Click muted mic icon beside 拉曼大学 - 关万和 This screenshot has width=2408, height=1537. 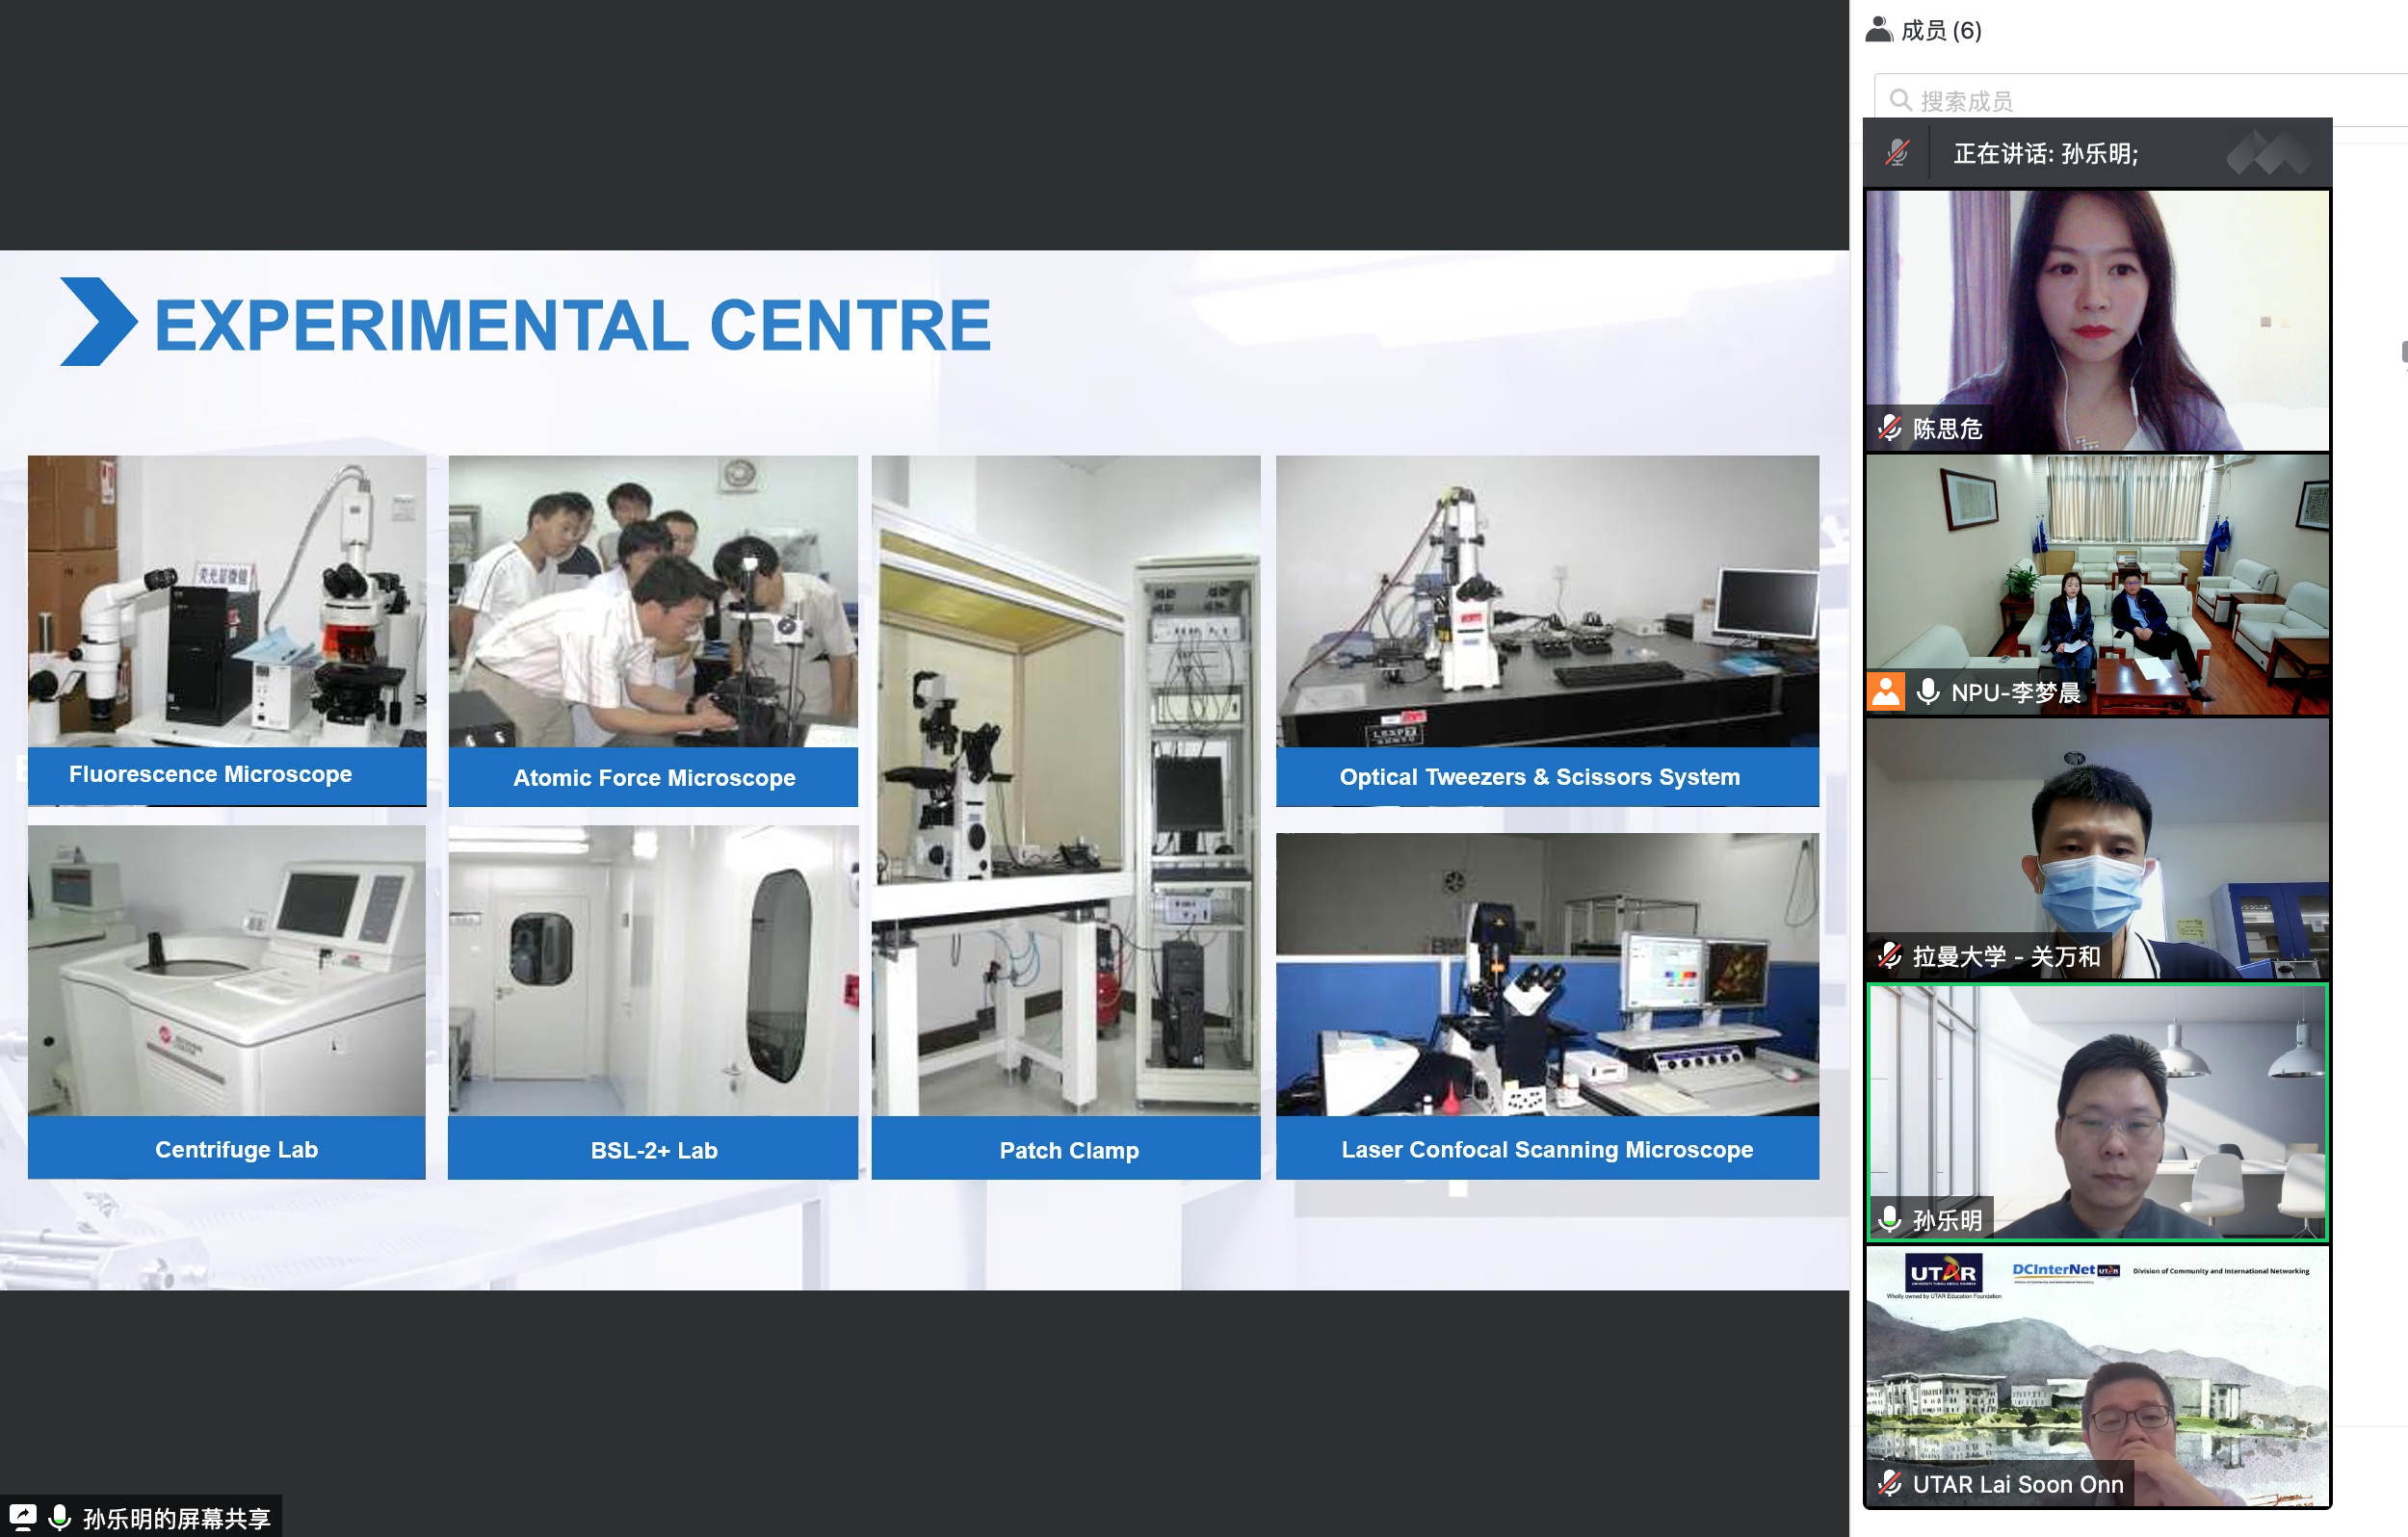point(1889,956)
